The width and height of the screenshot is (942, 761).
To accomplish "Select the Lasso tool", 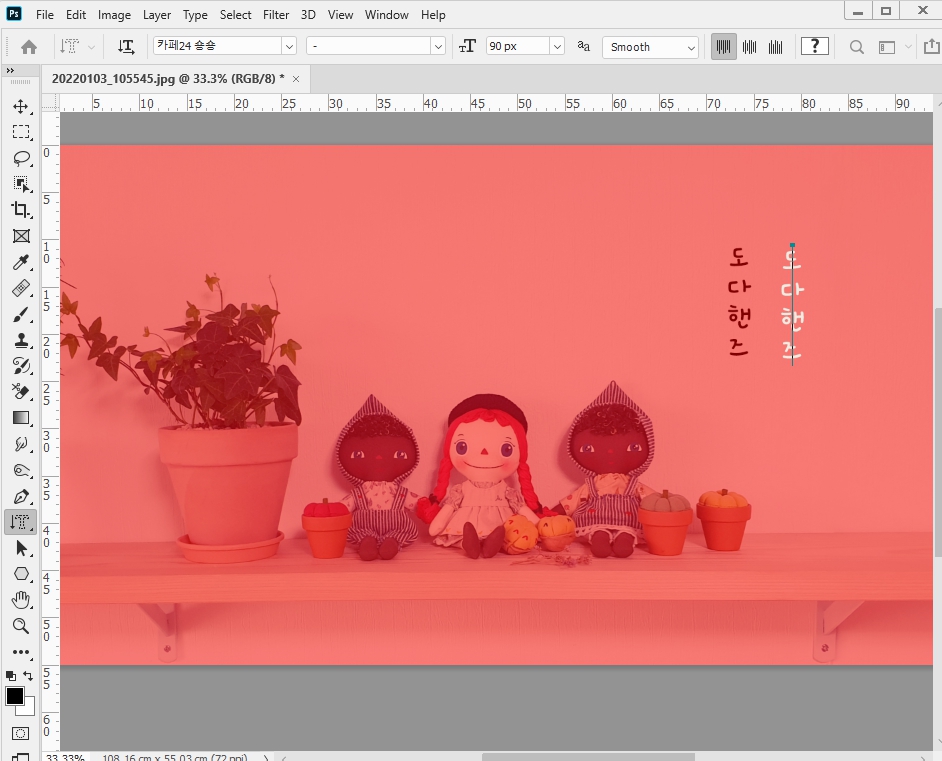I will pyautogui.click(x=21, y=158).
